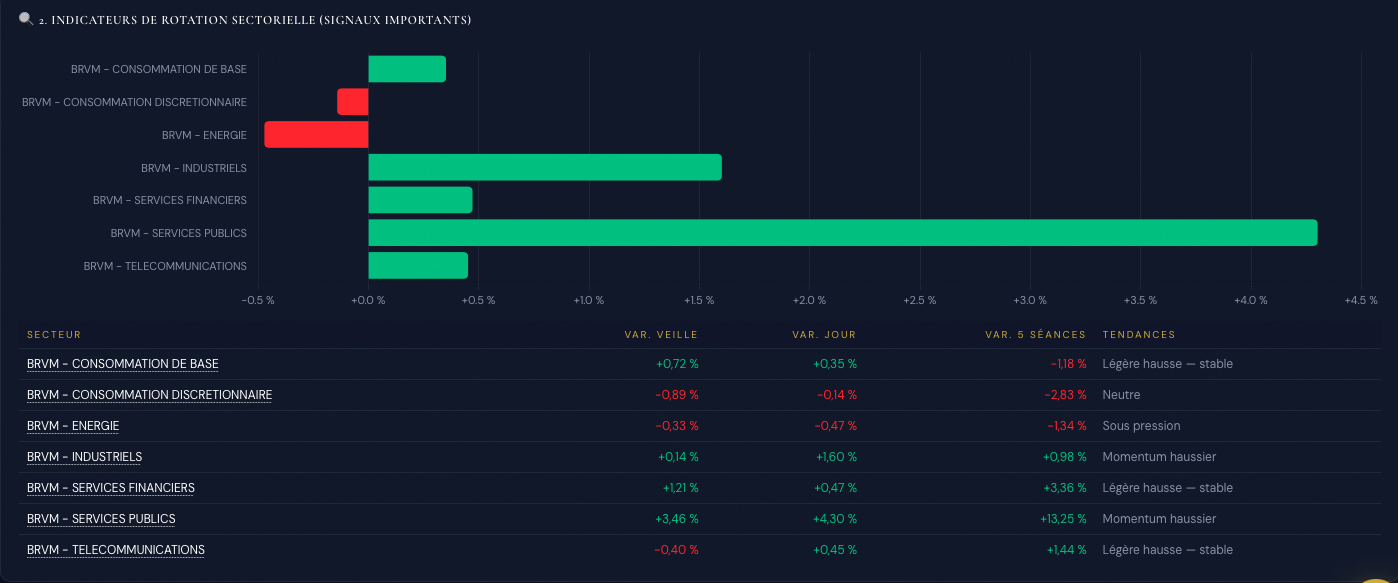Viewport: 1398px width, 583px height.
Task: Select the green Services Financiers chart bar
Action: point(420,200)
